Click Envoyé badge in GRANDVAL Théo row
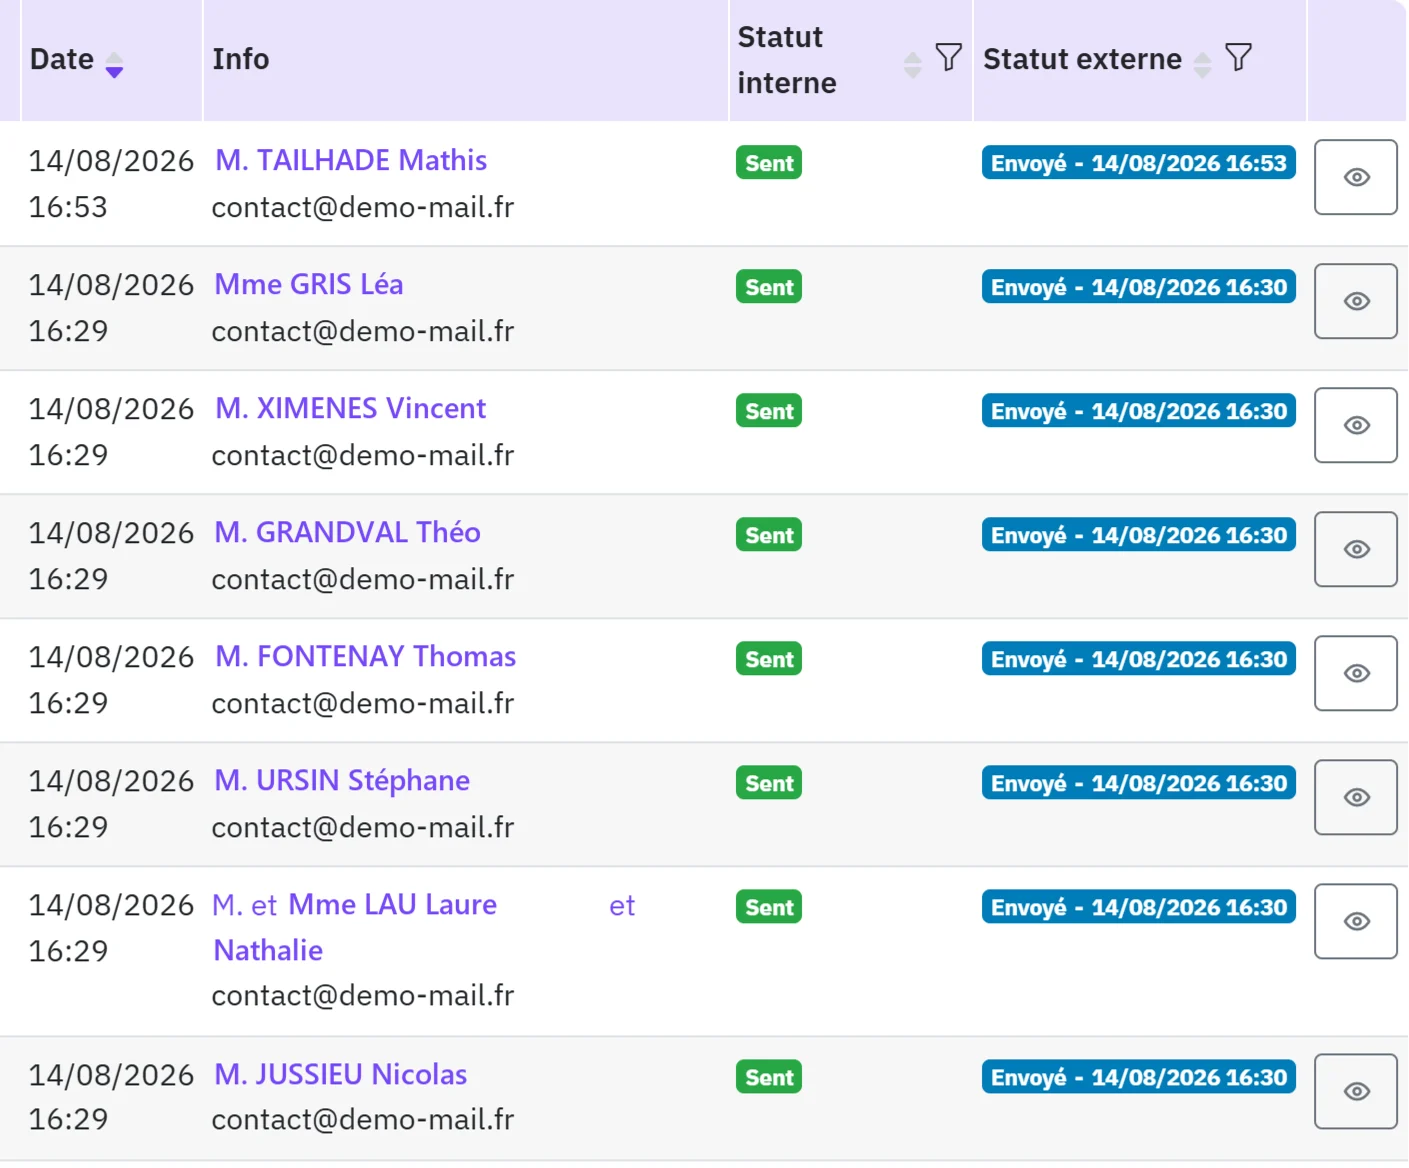 point(1139,535)
